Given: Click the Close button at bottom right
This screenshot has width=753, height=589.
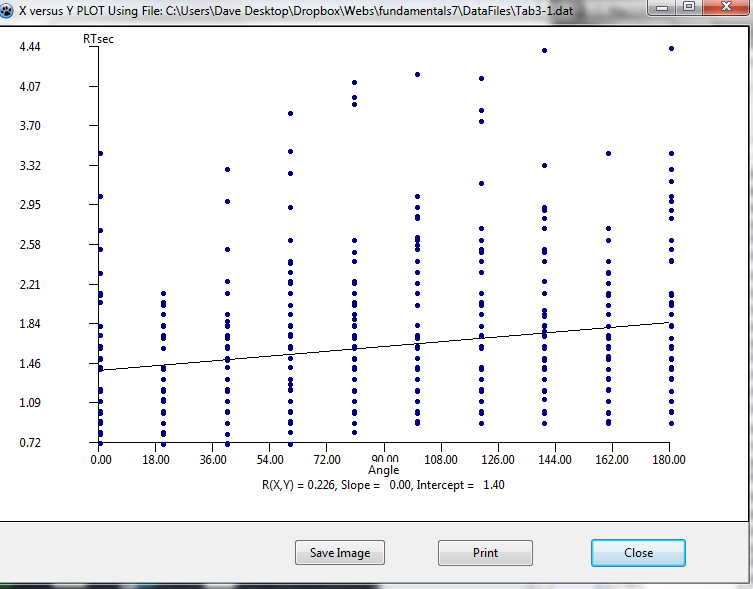Looking at the screenshot, I should tap(638, 553).
